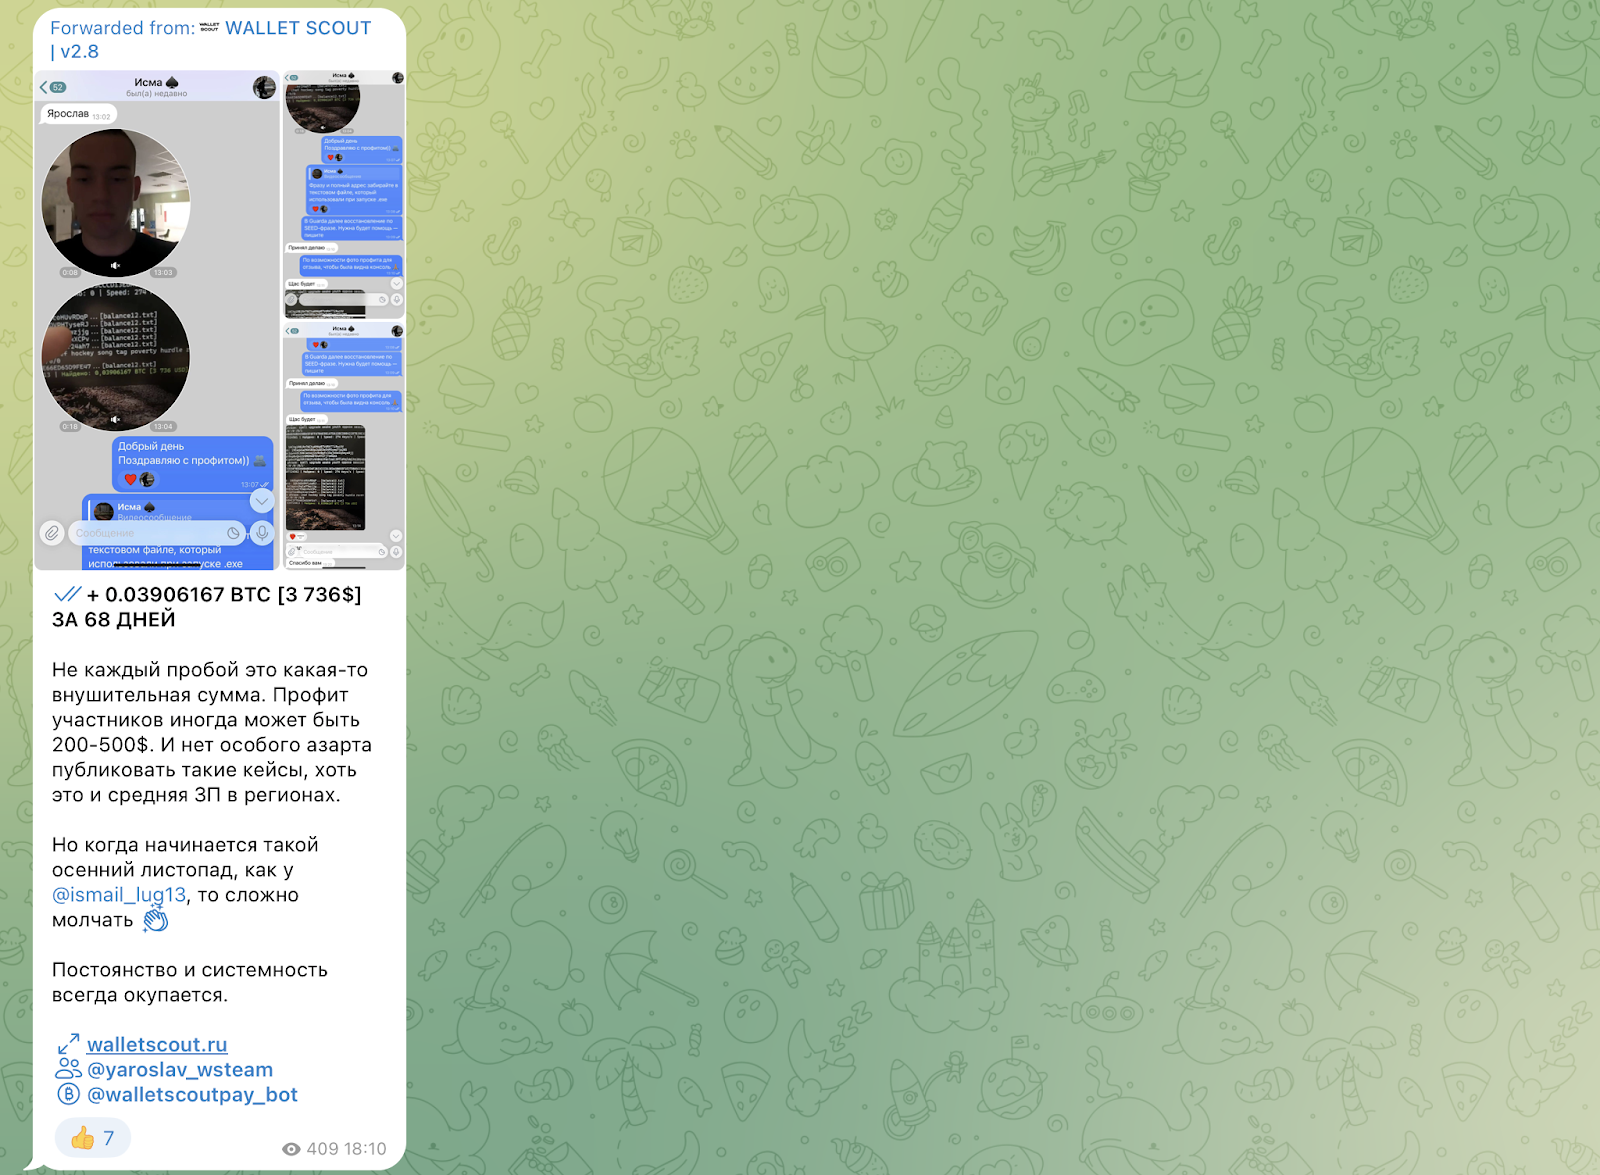Add a thumbs-up reaction with count 7
The image size is (1600, 1175).
click(93, 1138)
